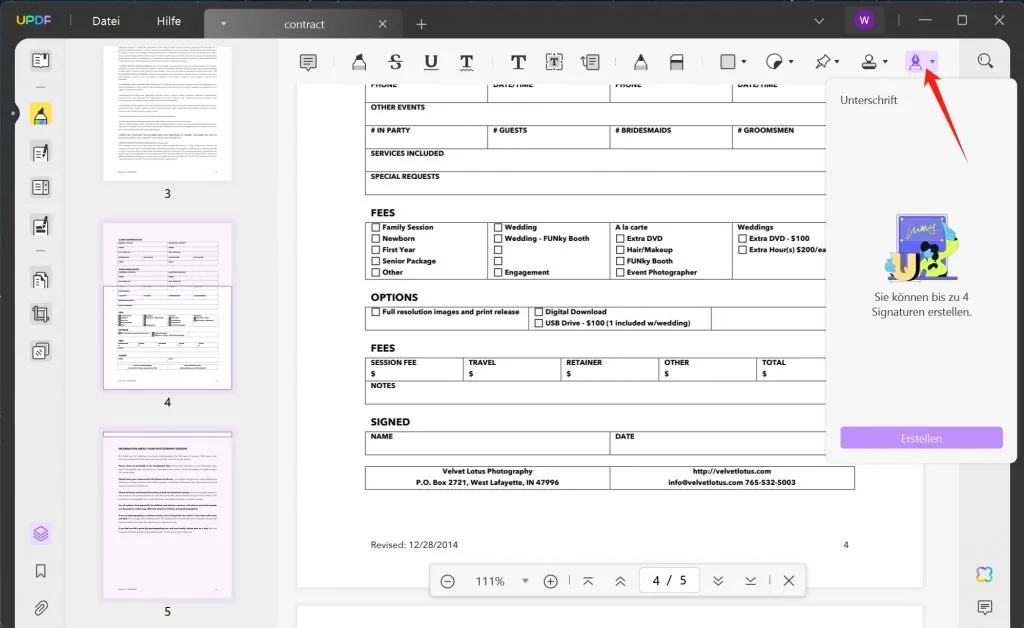Select the highlighter tool in toolbar
Image resolution: width=1024 pixels, height=628 pixels.
[359, 62]
